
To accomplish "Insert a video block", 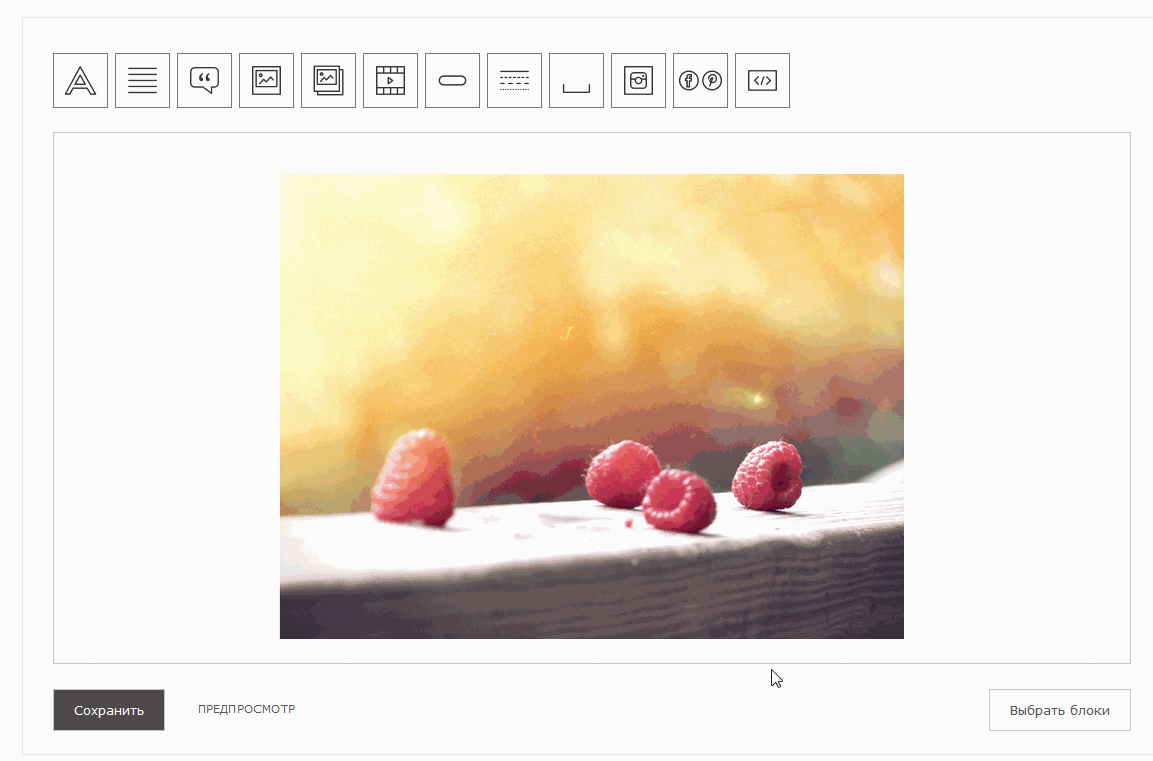I will click(x=390, y=80).
